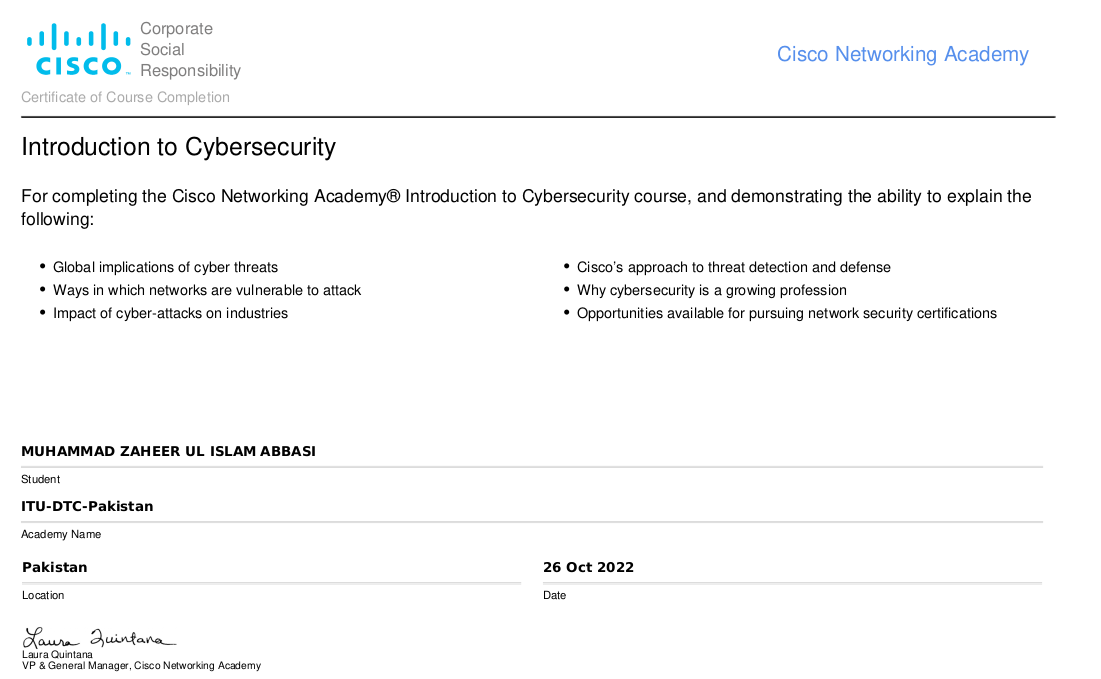Click the Pakistan location value
Viewport: 1101px width, 679px height.
[x=55, y=567]
